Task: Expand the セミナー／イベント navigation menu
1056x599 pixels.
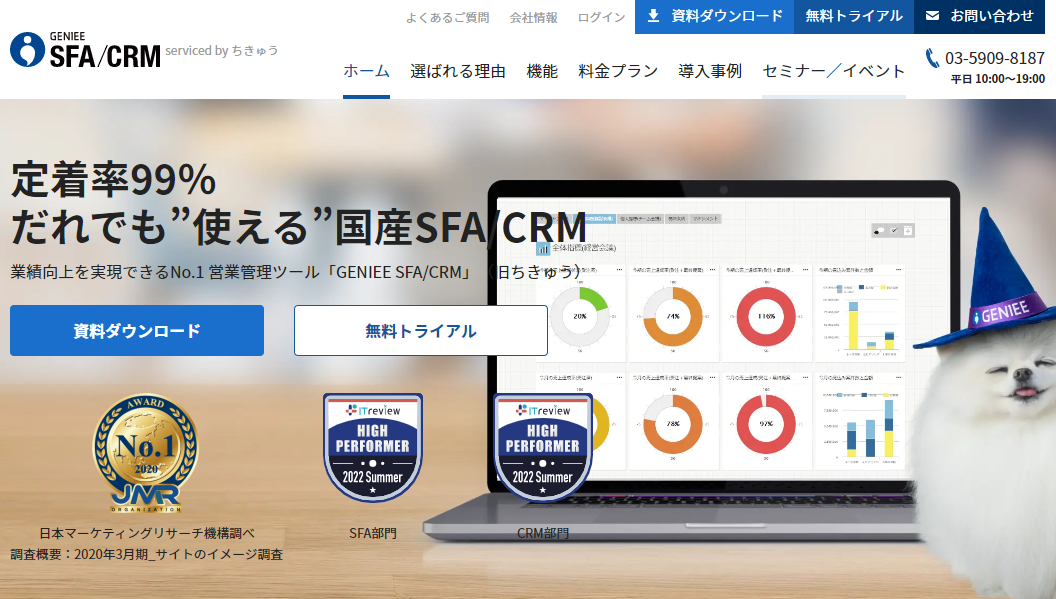Action: click(x=833, y=71)
